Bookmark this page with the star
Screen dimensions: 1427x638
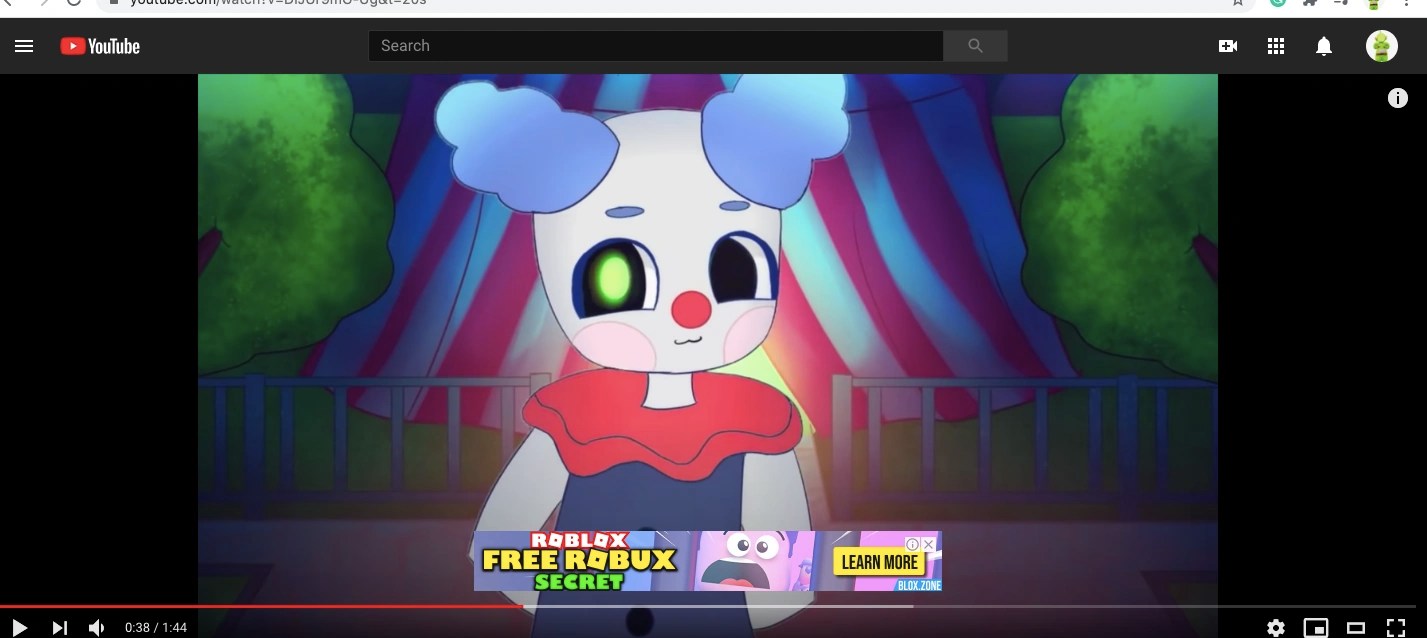(x=1237, y=3)
